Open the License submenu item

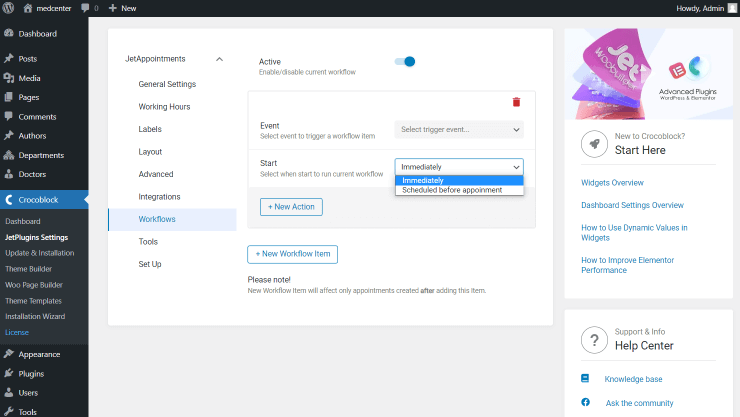click(x=17, y=333)
